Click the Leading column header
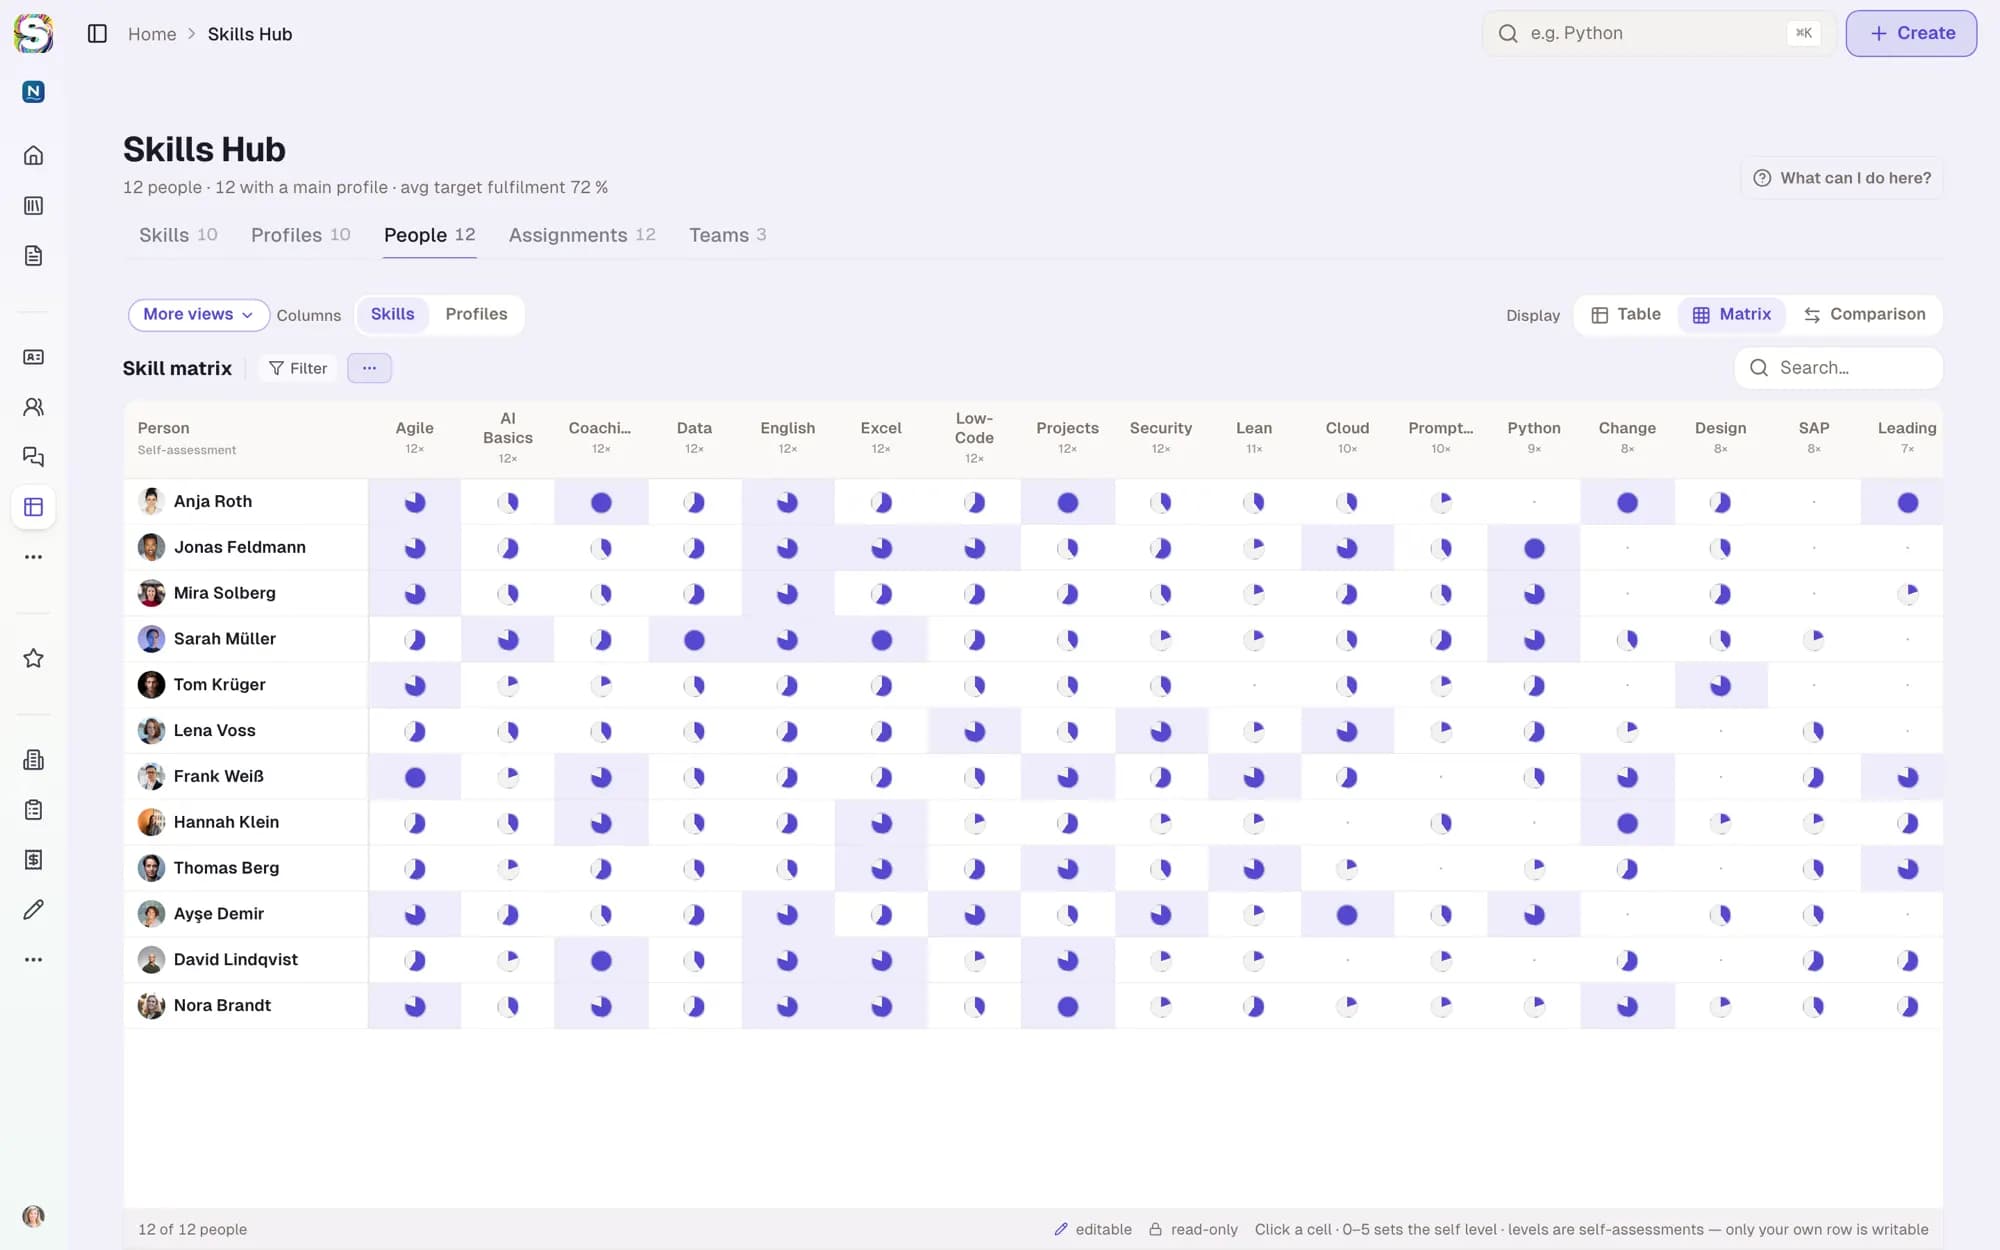The height and width of the screenshot is (1250, 2000). [1904, 437]
